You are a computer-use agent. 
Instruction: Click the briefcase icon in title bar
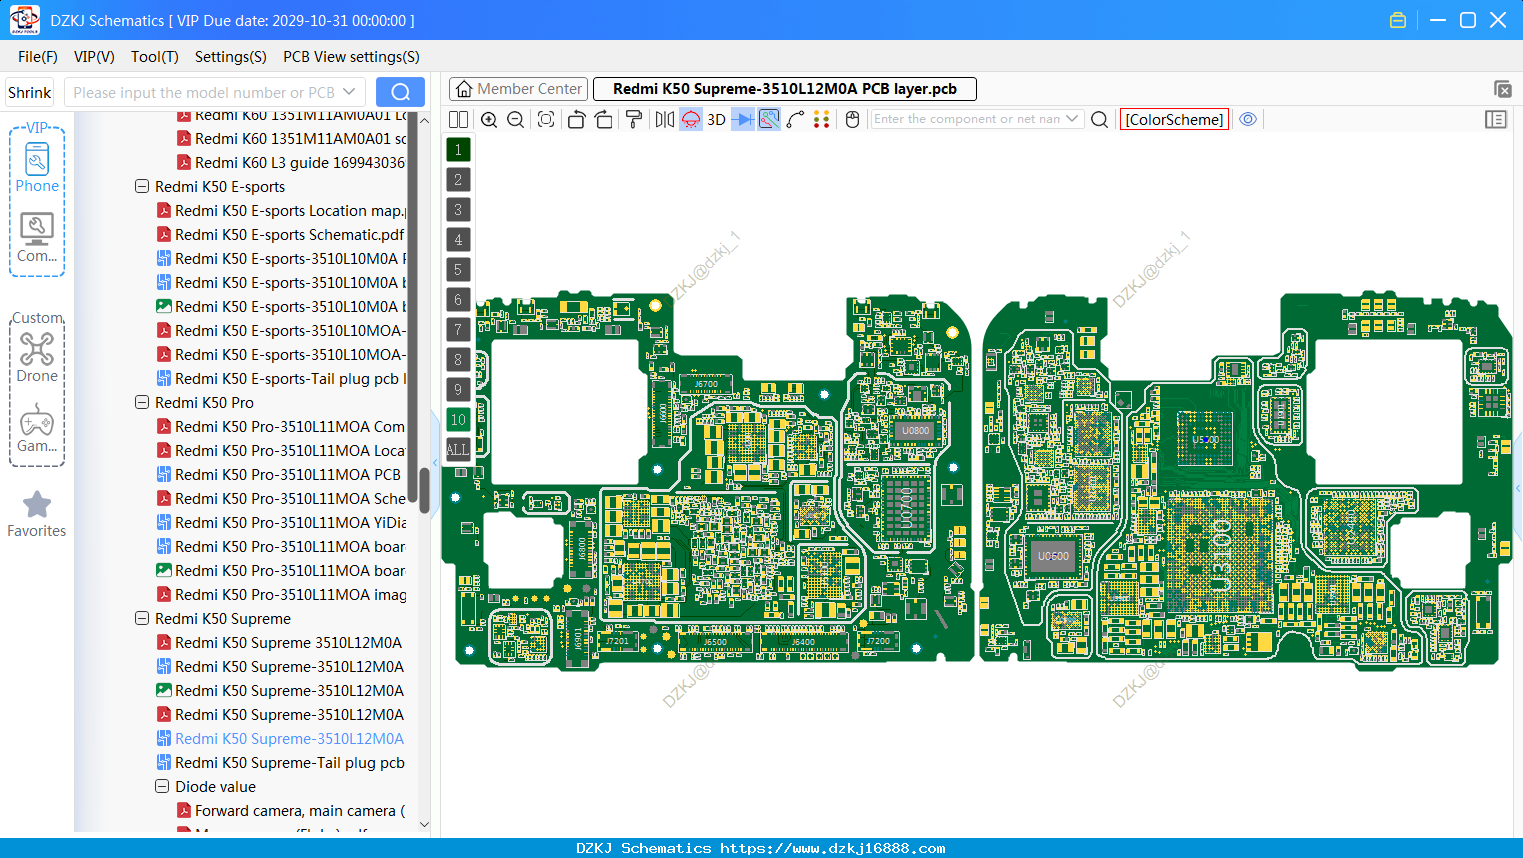pos(1398,20)
